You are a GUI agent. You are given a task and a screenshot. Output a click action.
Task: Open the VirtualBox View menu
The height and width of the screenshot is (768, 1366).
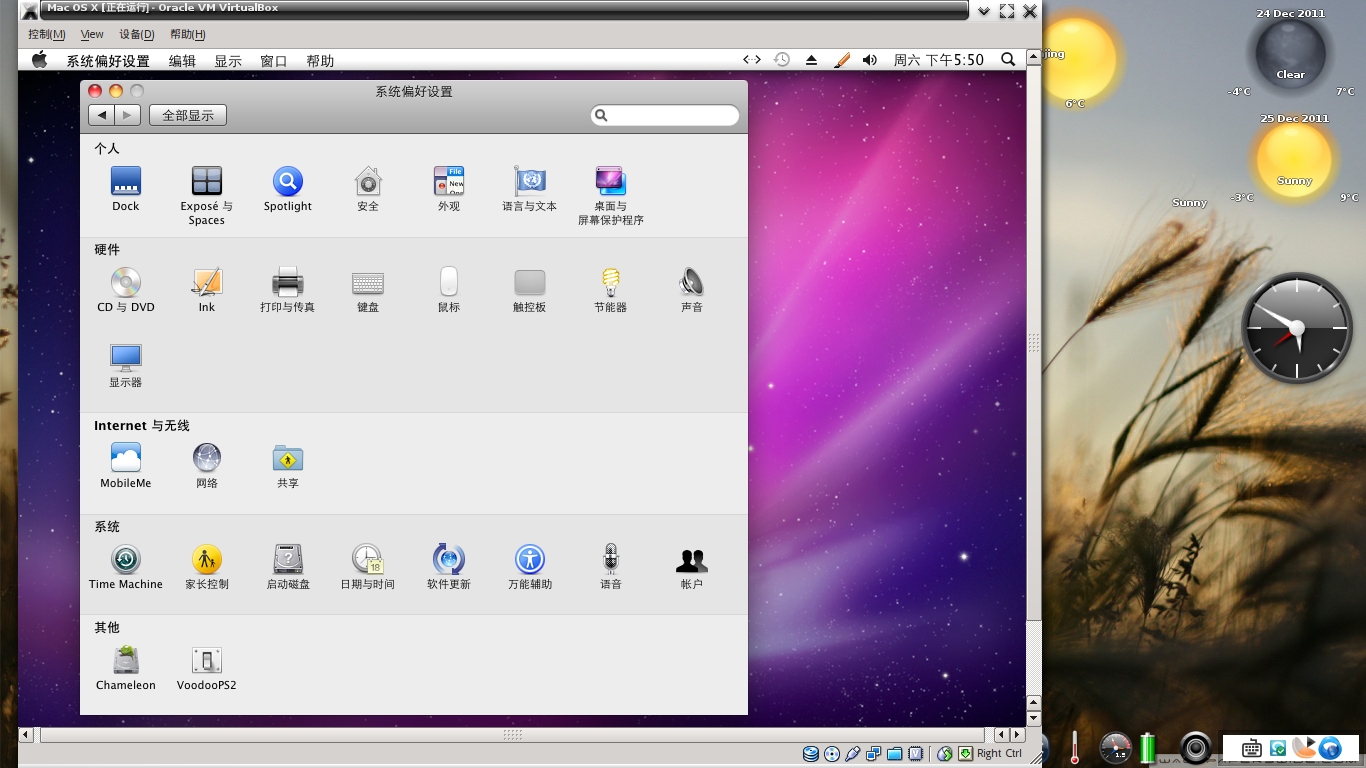coord(92,34)
